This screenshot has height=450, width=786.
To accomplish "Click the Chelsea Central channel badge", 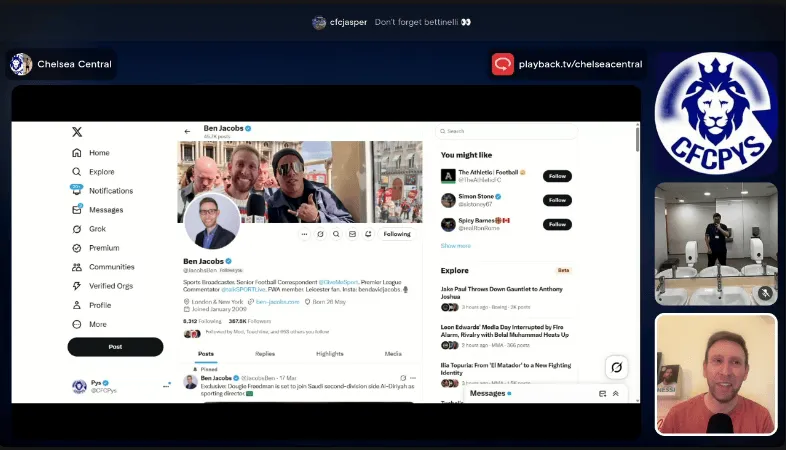I will pos(61,64).
